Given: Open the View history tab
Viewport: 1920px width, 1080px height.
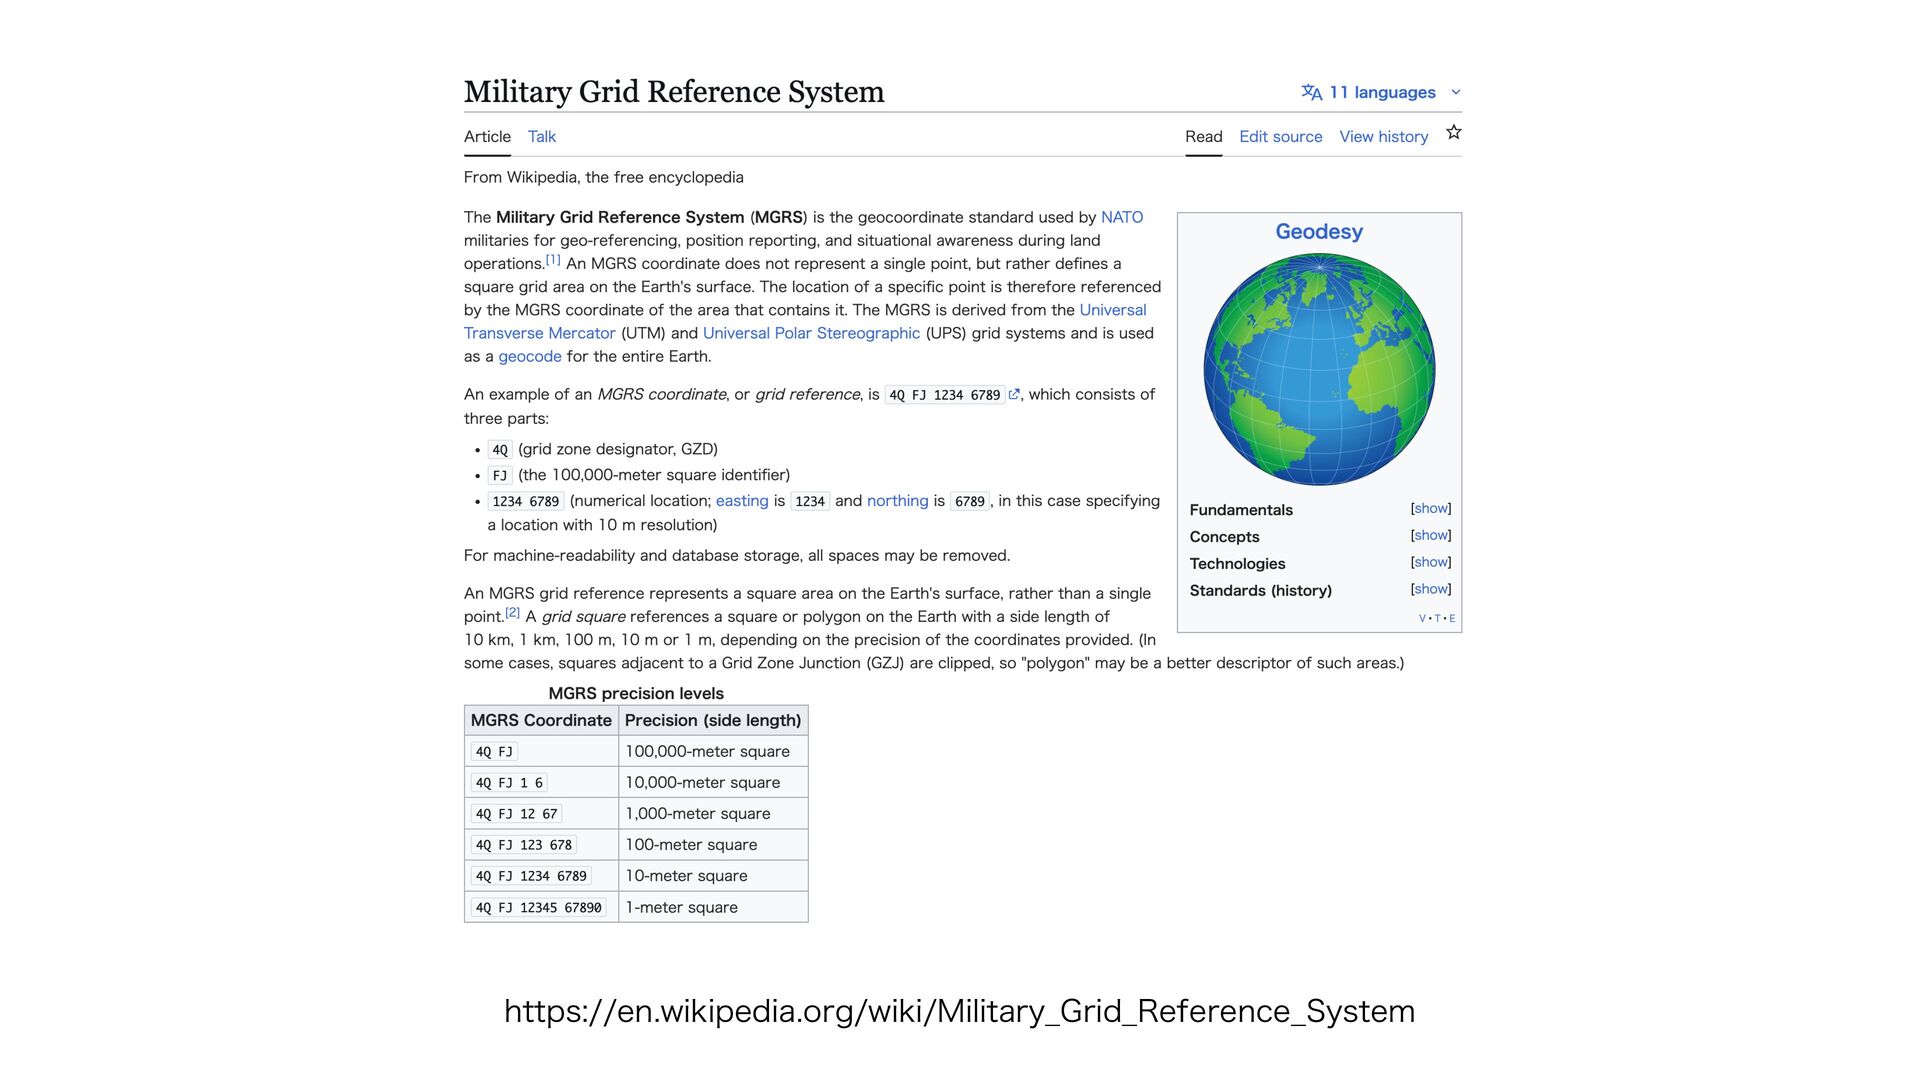Looking at the screenshot, I should click(1384, 137).
